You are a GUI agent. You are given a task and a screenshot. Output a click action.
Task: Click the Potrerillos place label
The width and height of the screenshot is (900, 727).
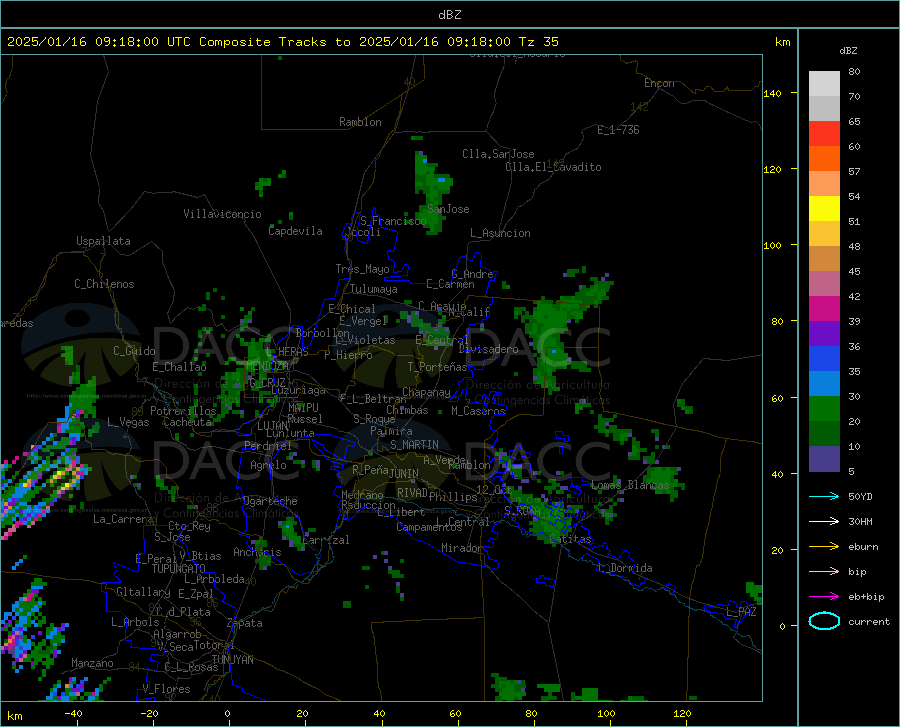tap(183, 411)
